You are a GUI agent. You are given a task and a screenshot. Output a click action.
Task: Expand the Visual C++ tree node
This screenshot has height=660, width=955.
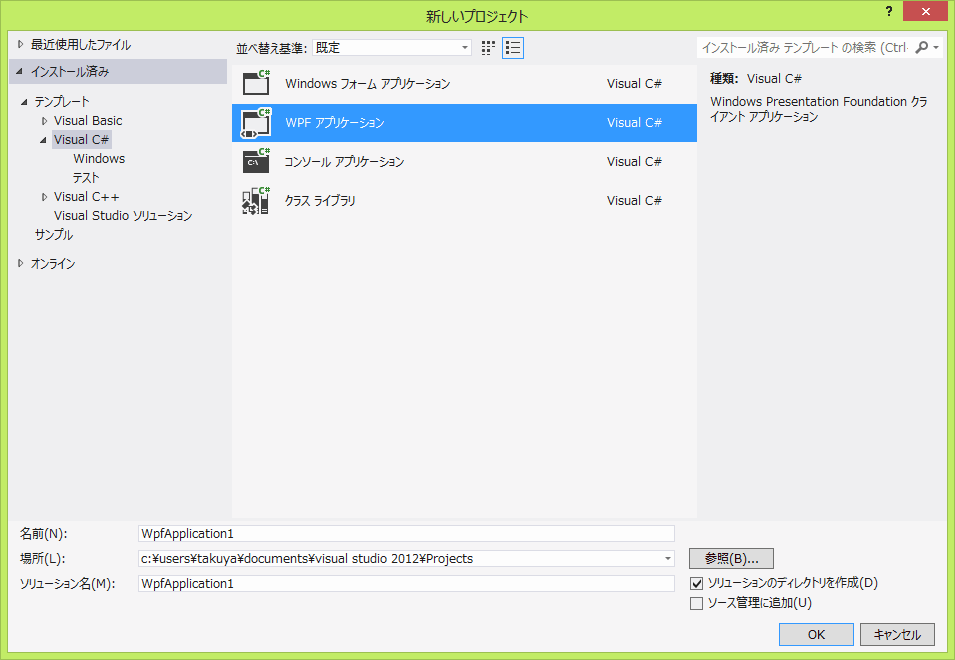tap(44, 197)
